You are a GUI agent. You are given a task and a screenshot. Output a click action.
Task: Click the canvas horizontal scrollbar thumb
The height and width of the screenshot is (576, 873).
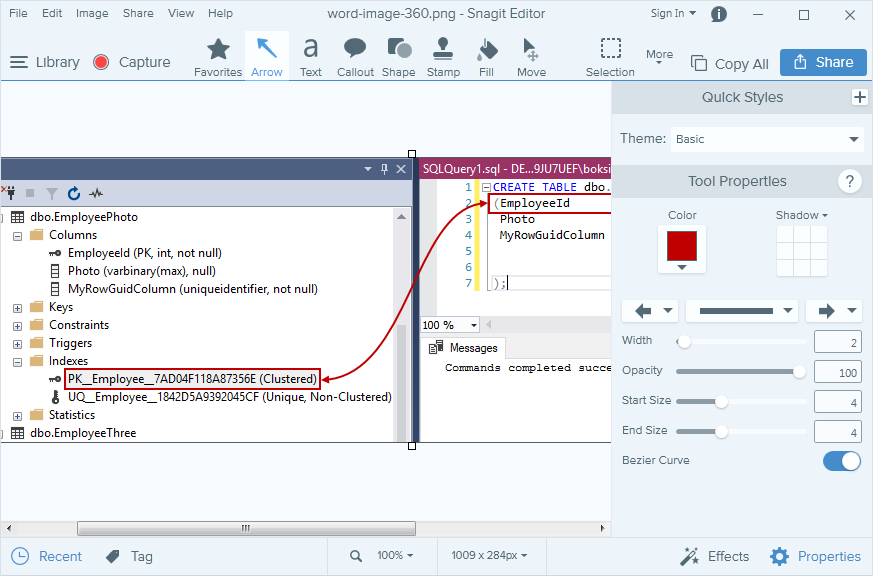point(246,528)
